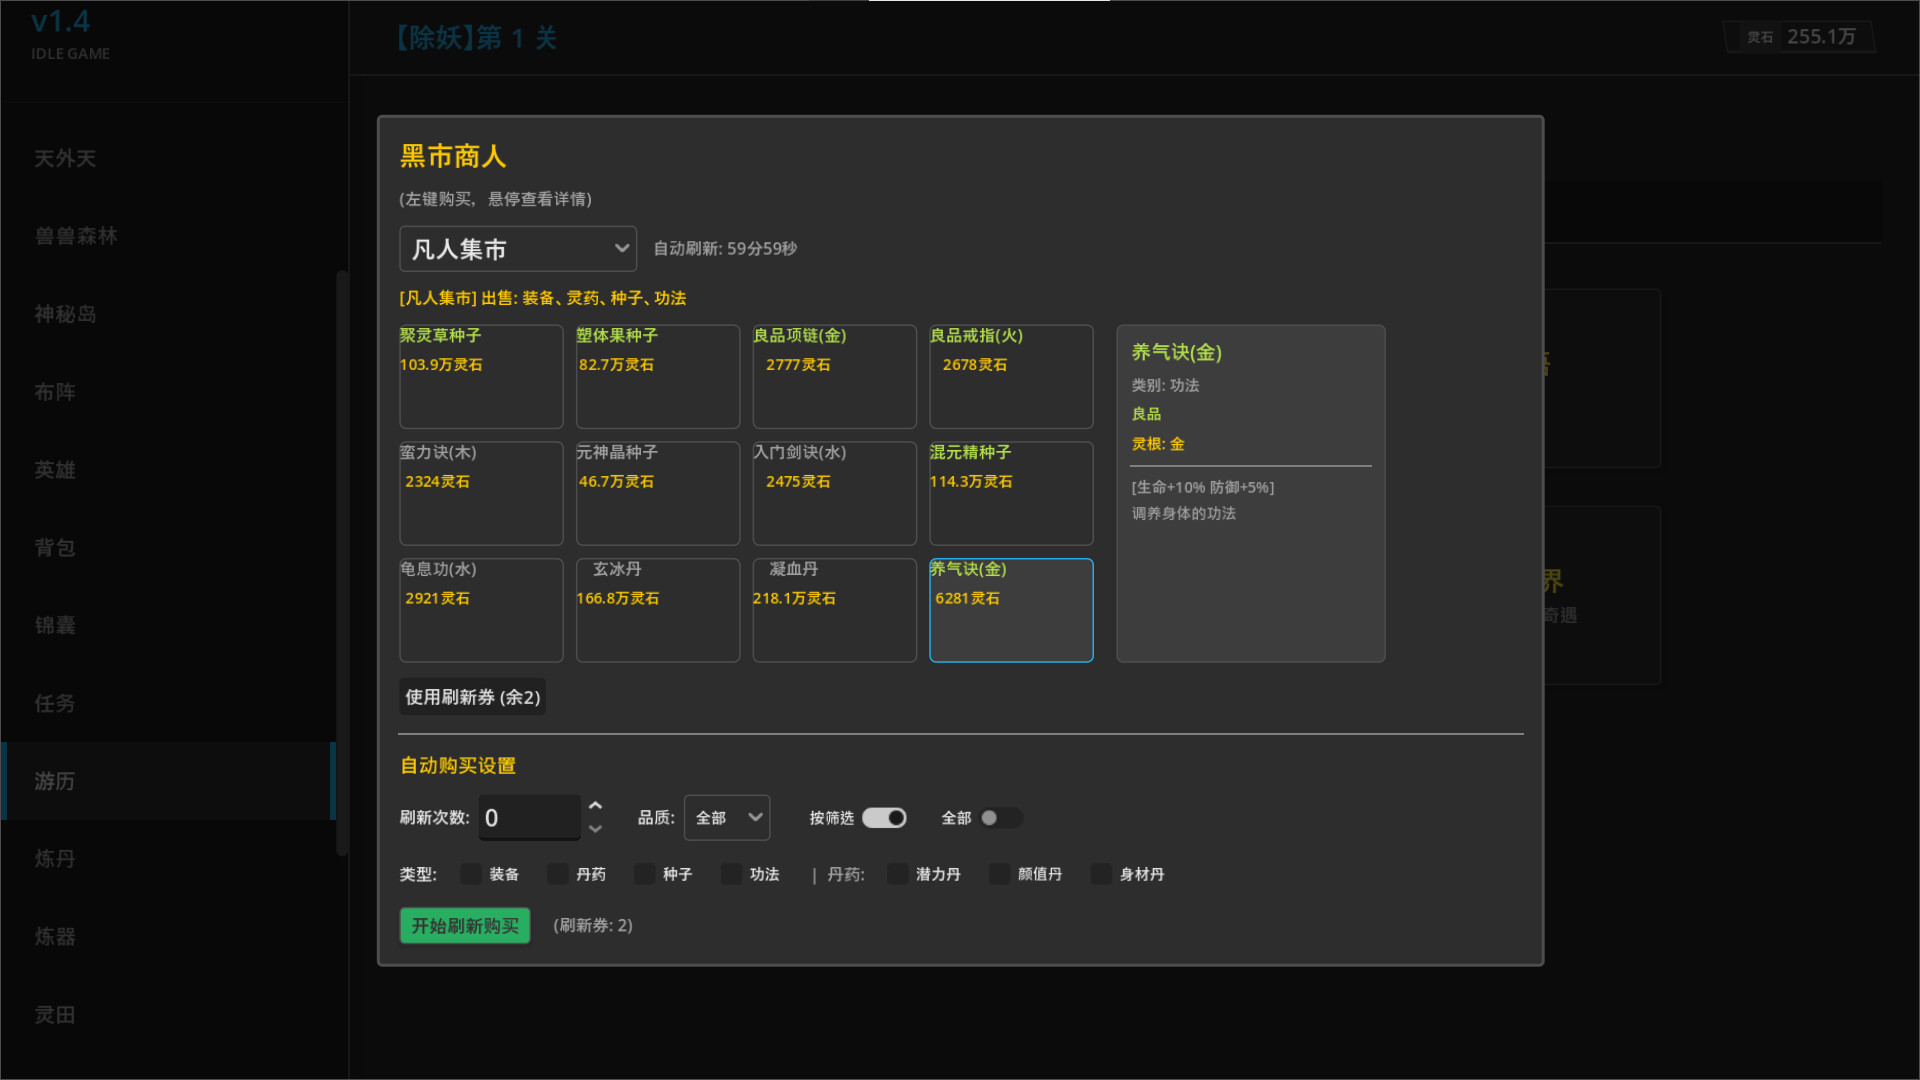Click the 养气诀(金) highlighted item
Image resolution: width=1920 pixels, height=1080 pixels.
click(1010, 610)
